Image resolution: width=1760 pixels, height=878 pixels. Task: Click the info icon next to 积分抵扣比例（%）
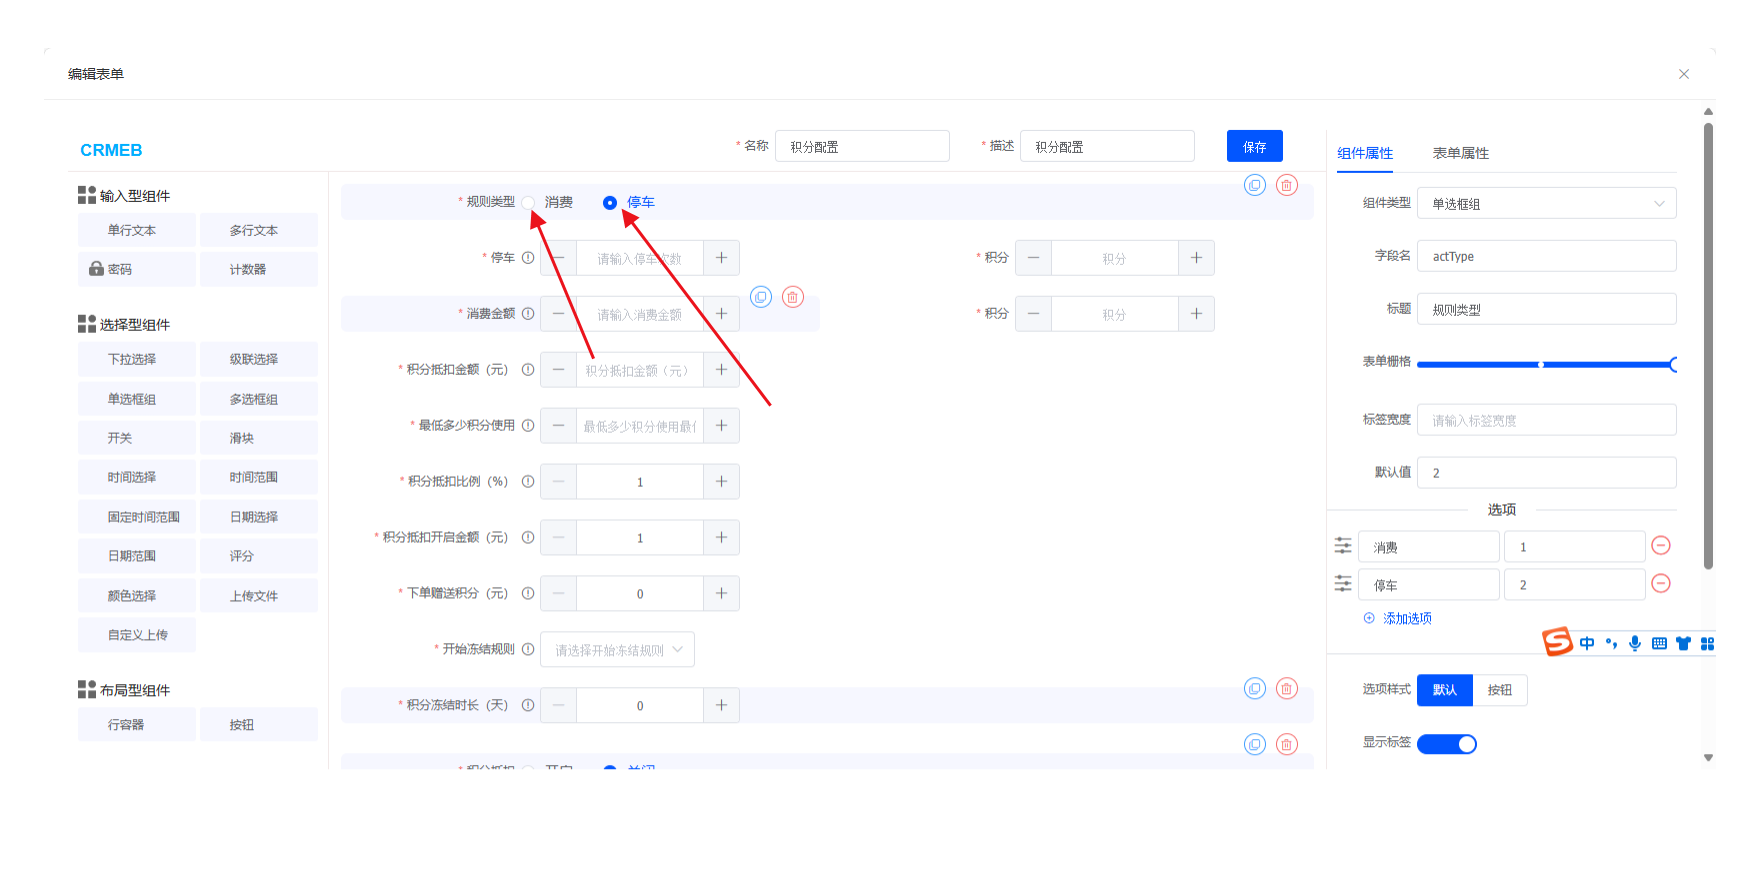tap(528, 482)
